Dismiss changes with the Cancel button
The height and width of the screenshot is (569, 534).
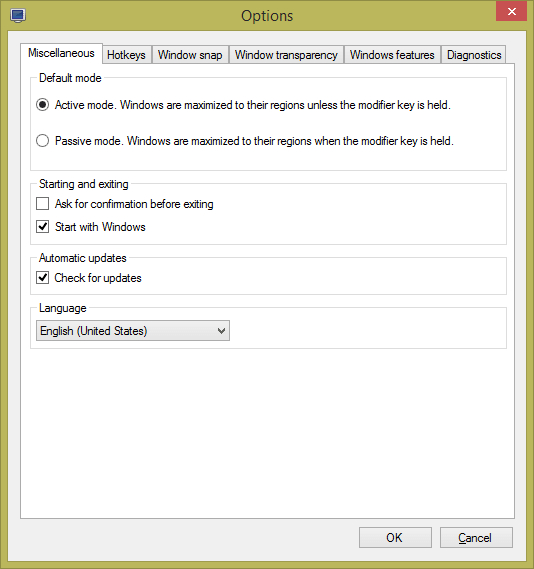point(476,537)
